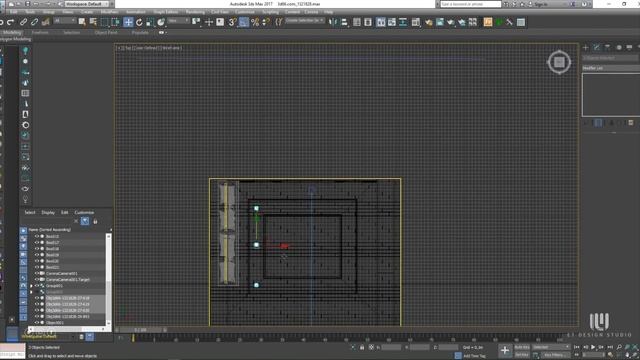Open the Mirror tool
This screenshot has height=360, width=640.
tap(333, 22)
